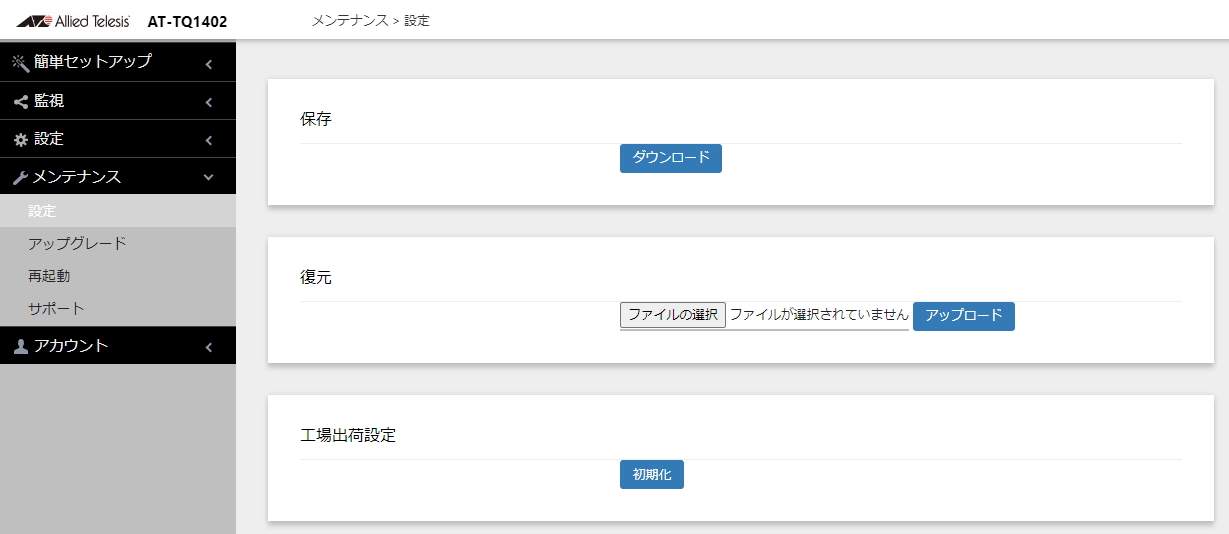Collapse the メンテナンス menu chevron
1229x534 pixels.
[208, 178]
